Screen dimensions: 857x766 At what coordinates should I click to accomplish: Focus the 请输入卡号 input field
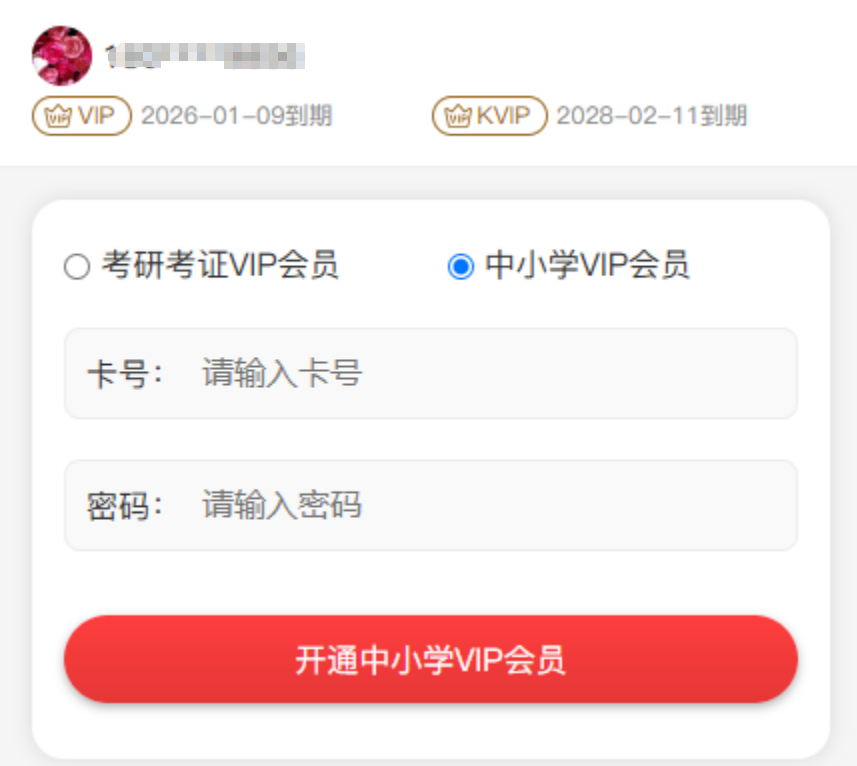[431, 374]
